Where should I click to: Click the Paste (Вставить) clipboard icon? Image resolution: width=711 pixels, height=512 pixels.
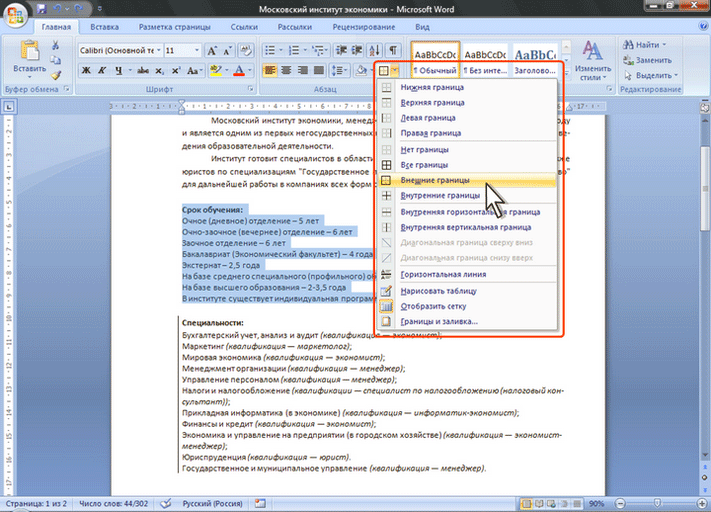click(x=29, y=51)
